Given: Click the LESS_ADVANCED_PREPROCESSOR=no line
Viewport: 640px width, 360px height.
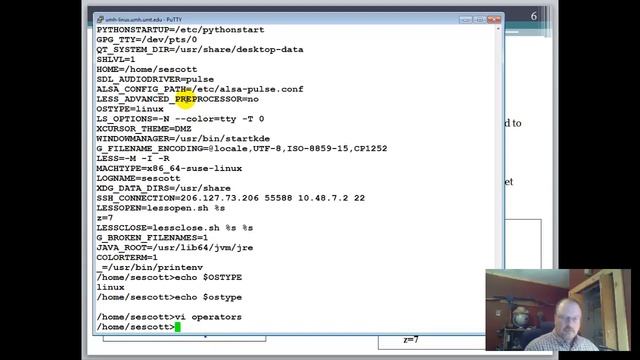Looking at the screenshot, I should pyautogui.click(x=178, y=99).
